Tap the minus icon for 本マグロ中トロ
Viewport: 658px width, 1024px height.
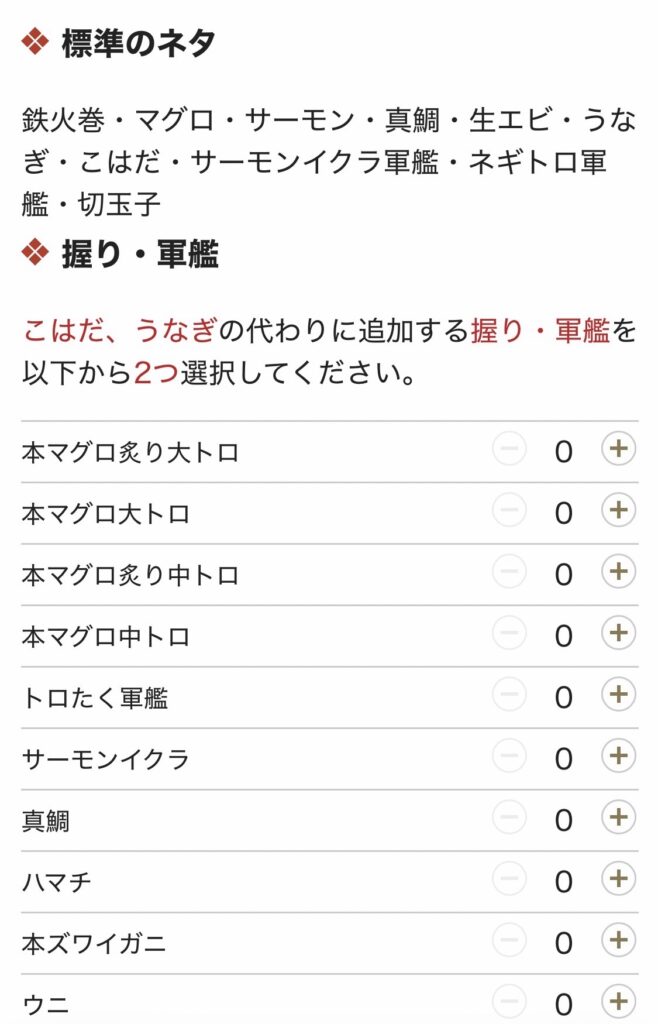[x=509, y=635]
